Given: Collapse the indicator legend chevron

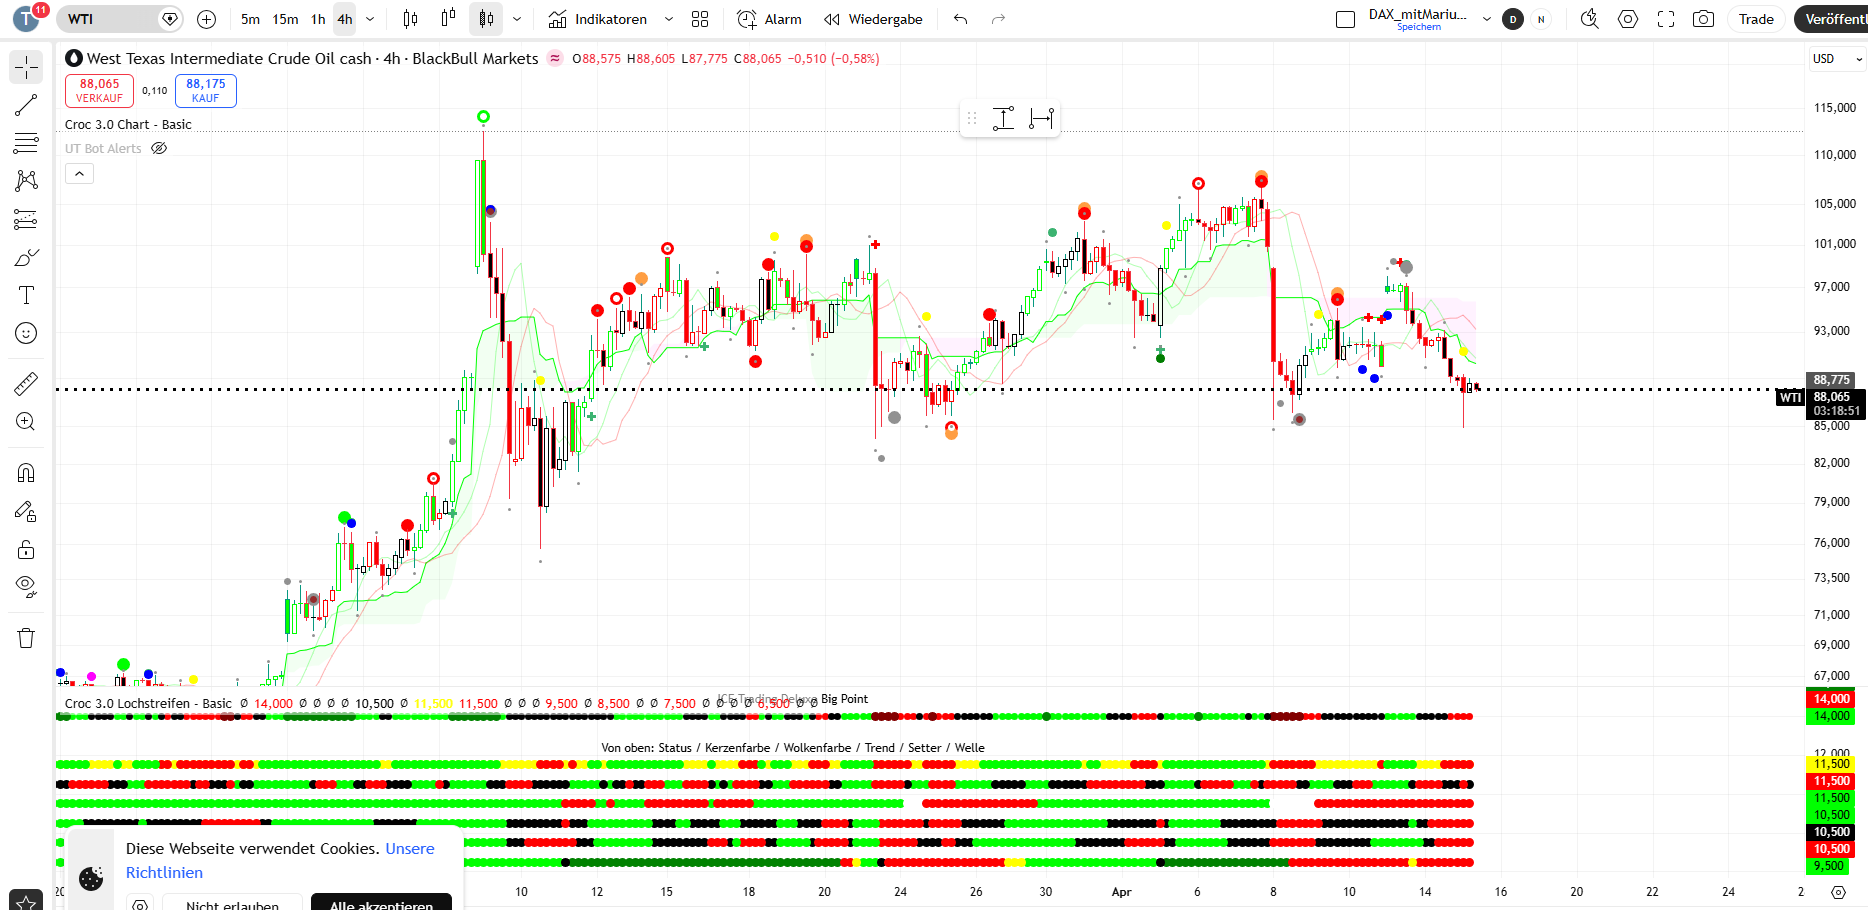Looking at the screenshot, I should 79,174.
